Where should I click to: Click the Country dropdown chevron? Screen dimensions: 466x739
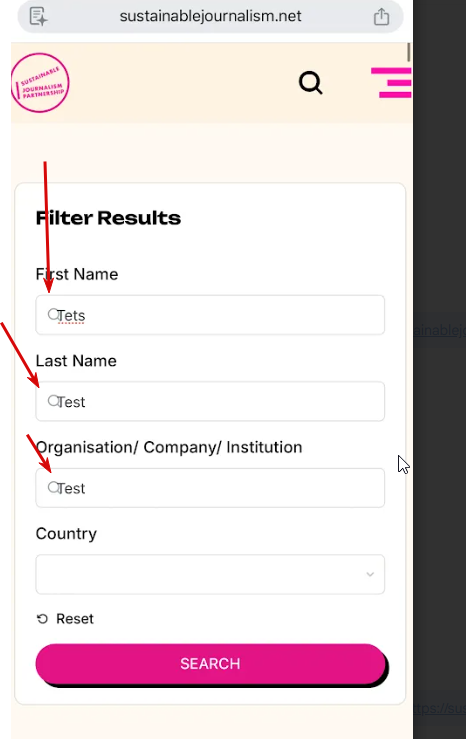370,574
